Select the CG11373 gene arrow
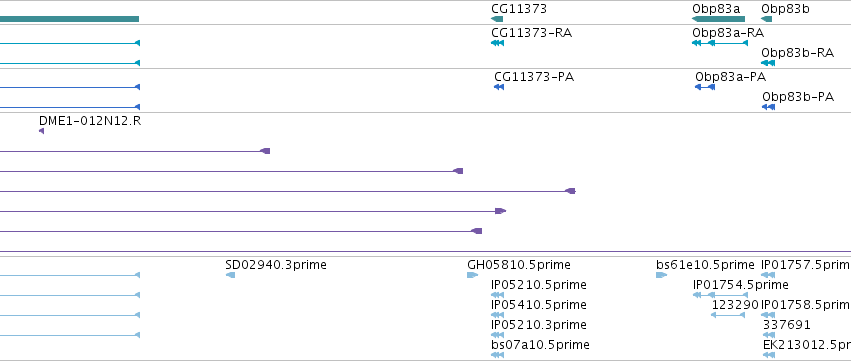Image resolution: width=851 pixels, height=361 pixels. click(x=497, y=19)
